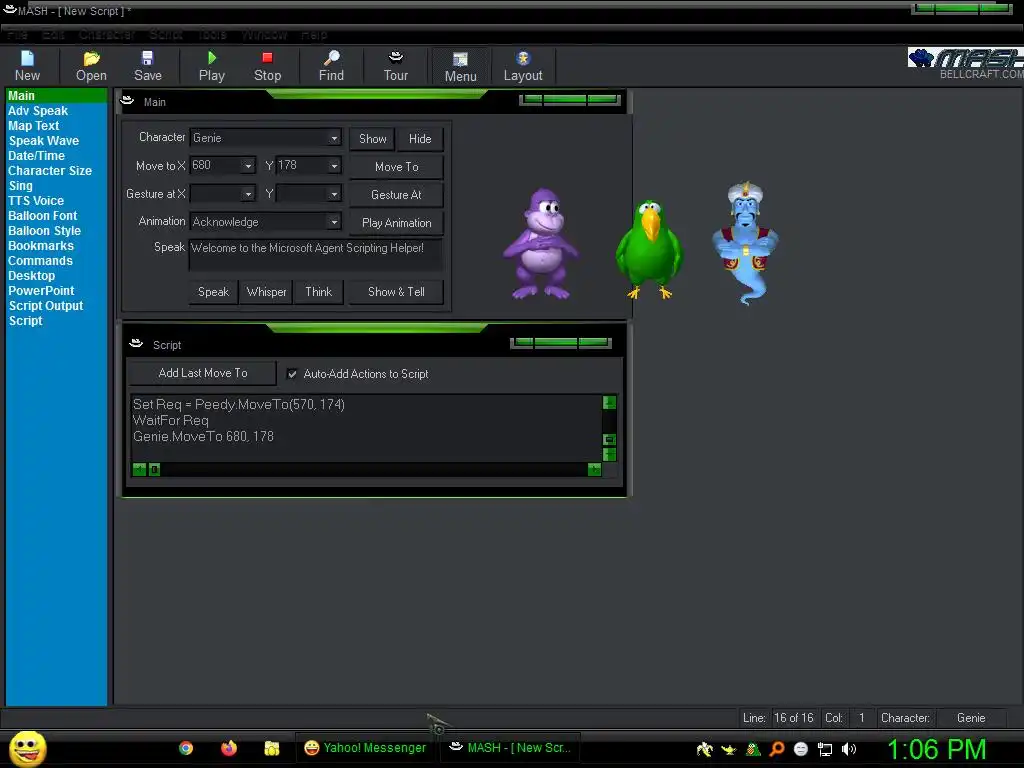Open the Layout toolbar option
Viewport: 1024px width, 768px height.
coord(522,66)
